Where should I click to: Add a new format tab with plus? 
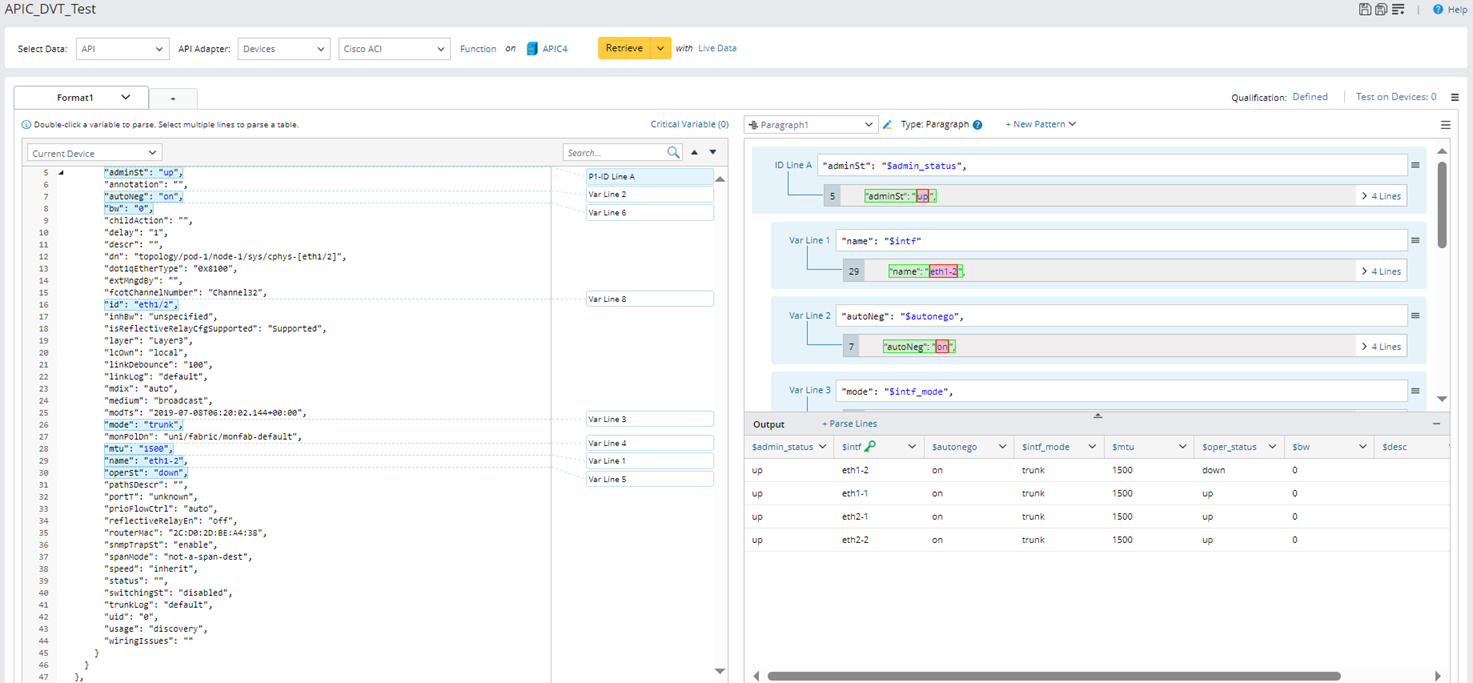tap(173, 99)
